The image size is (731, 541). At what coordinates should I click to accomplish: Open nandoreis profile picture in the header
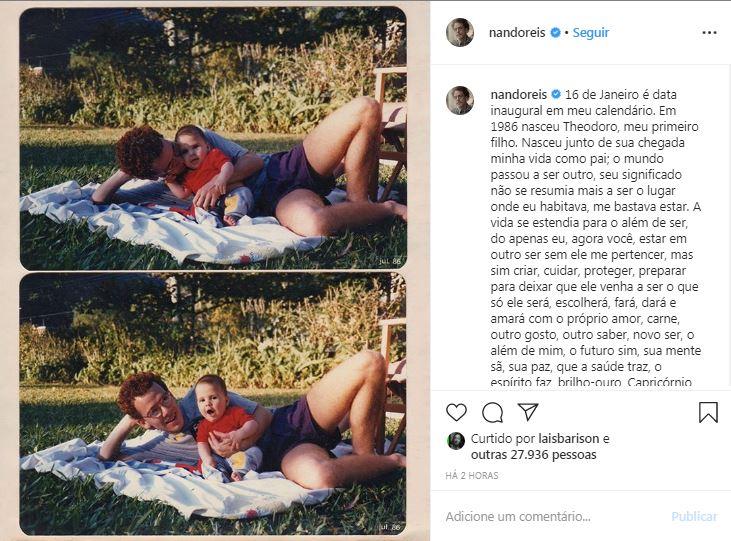[460, 33]
